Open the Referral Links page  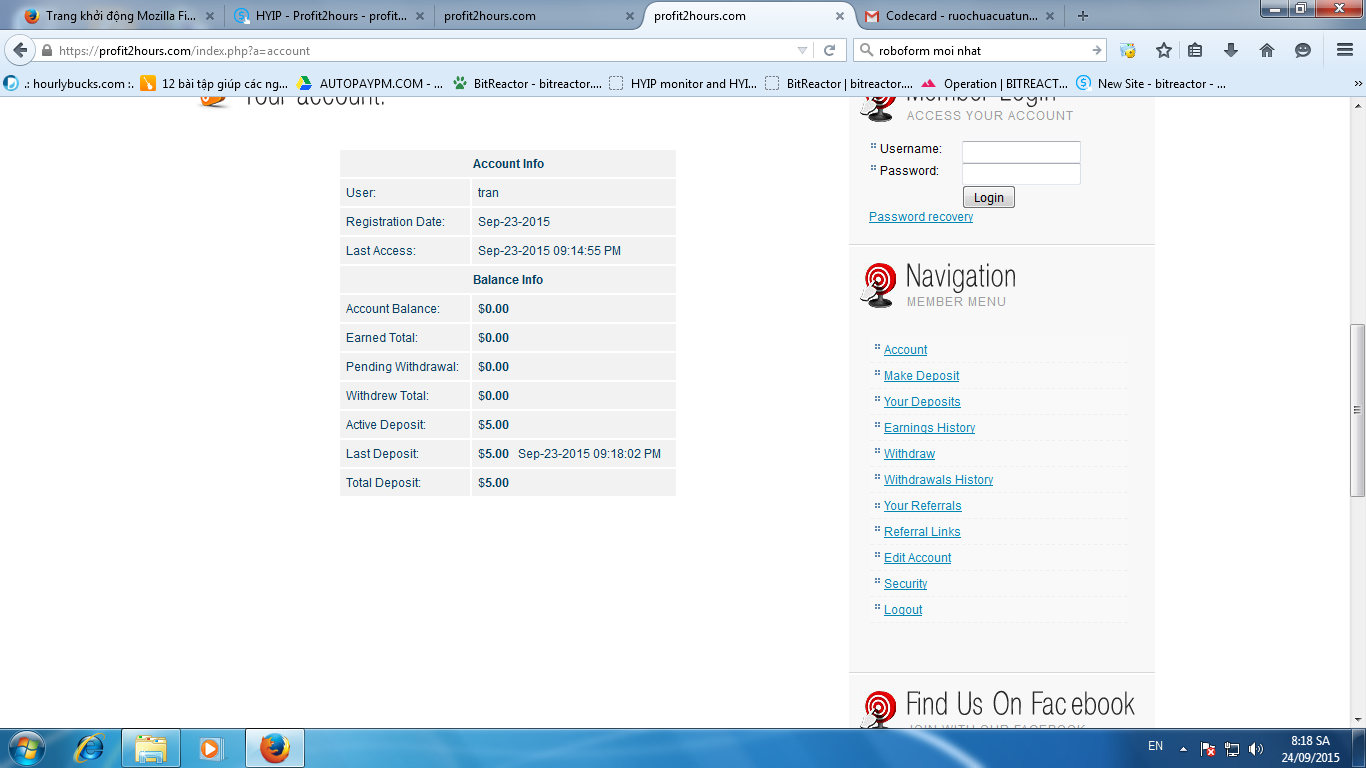[x=922, y=532]
